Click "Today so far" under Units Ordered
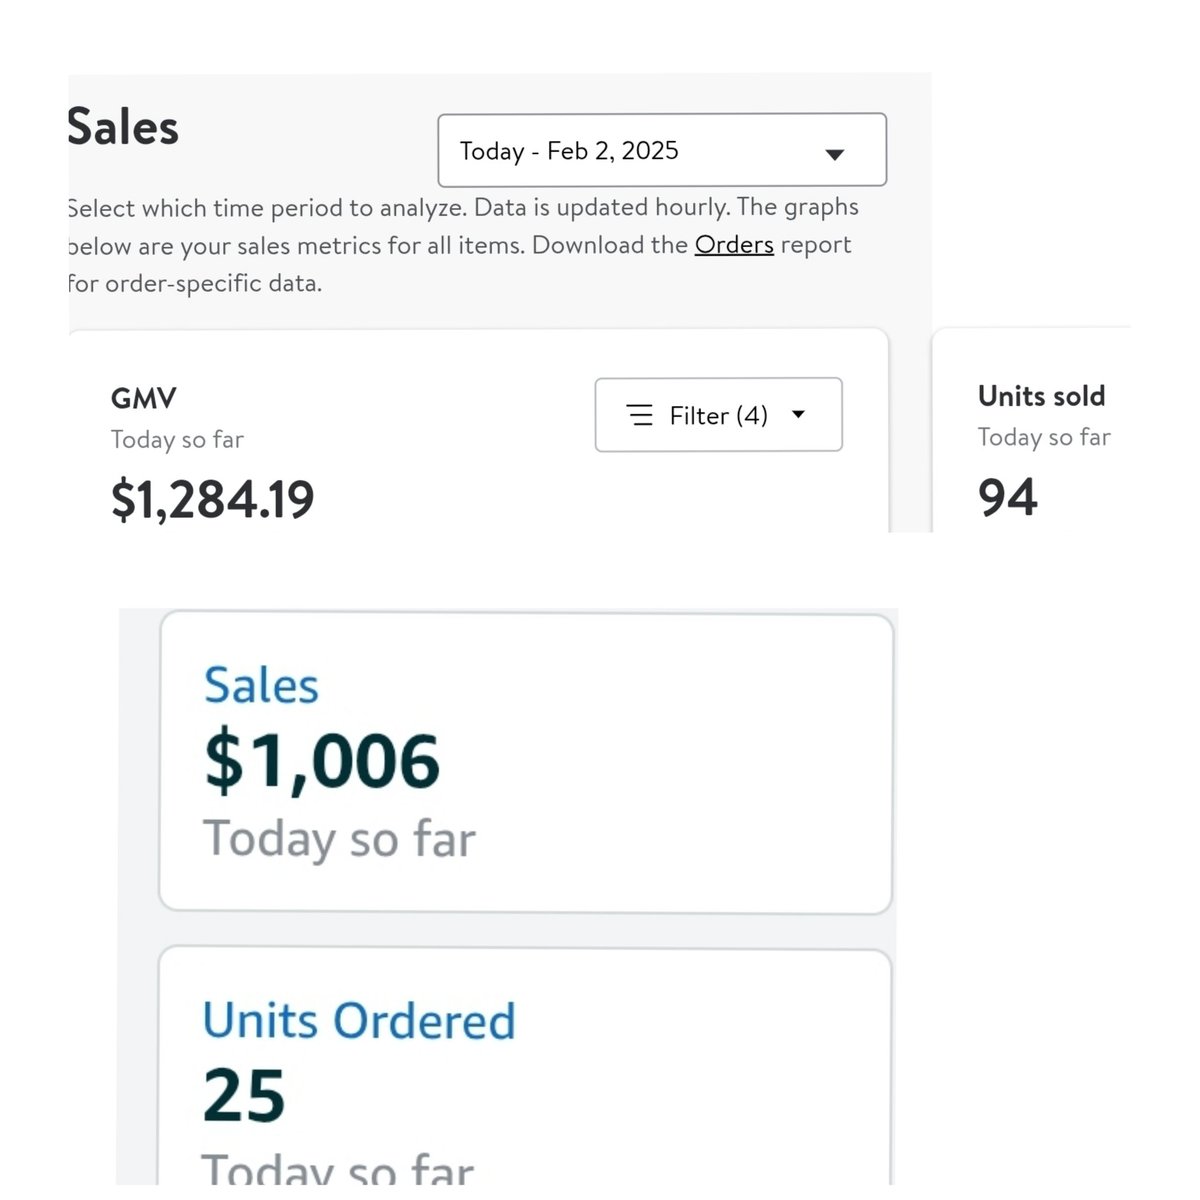This screenshot has width=1200, height=1200. pyautogui.click(x=337, y=1170)
